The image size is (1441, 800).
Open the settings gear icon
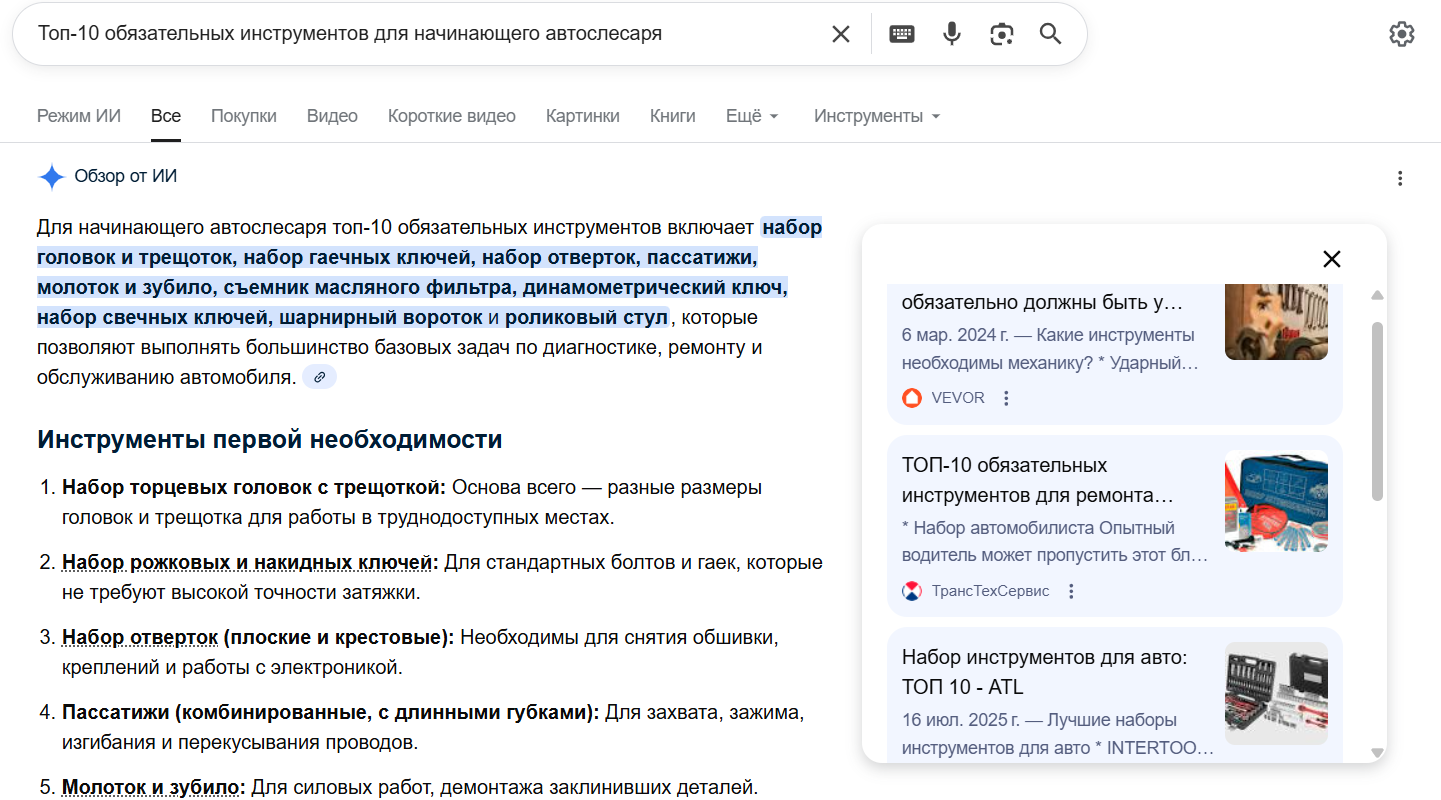tap(1402, 34)
